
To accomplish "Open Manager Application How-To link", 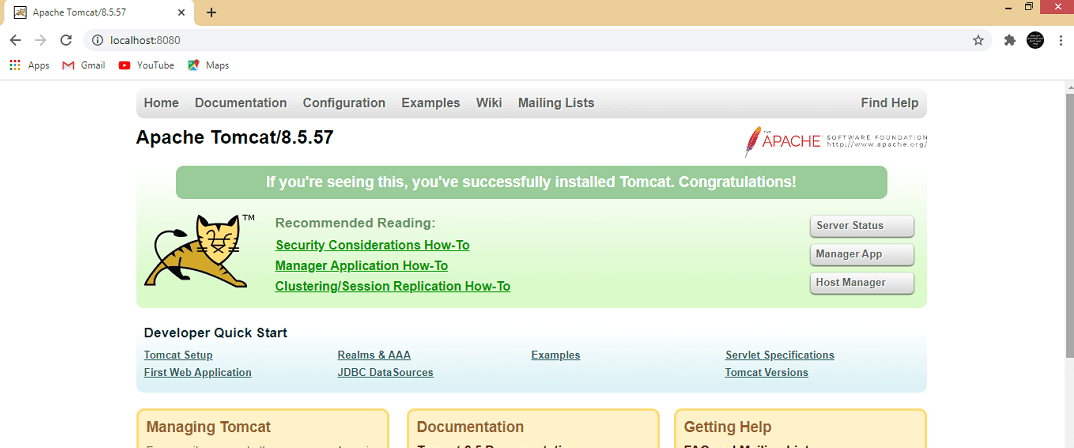I will (362, 266).
